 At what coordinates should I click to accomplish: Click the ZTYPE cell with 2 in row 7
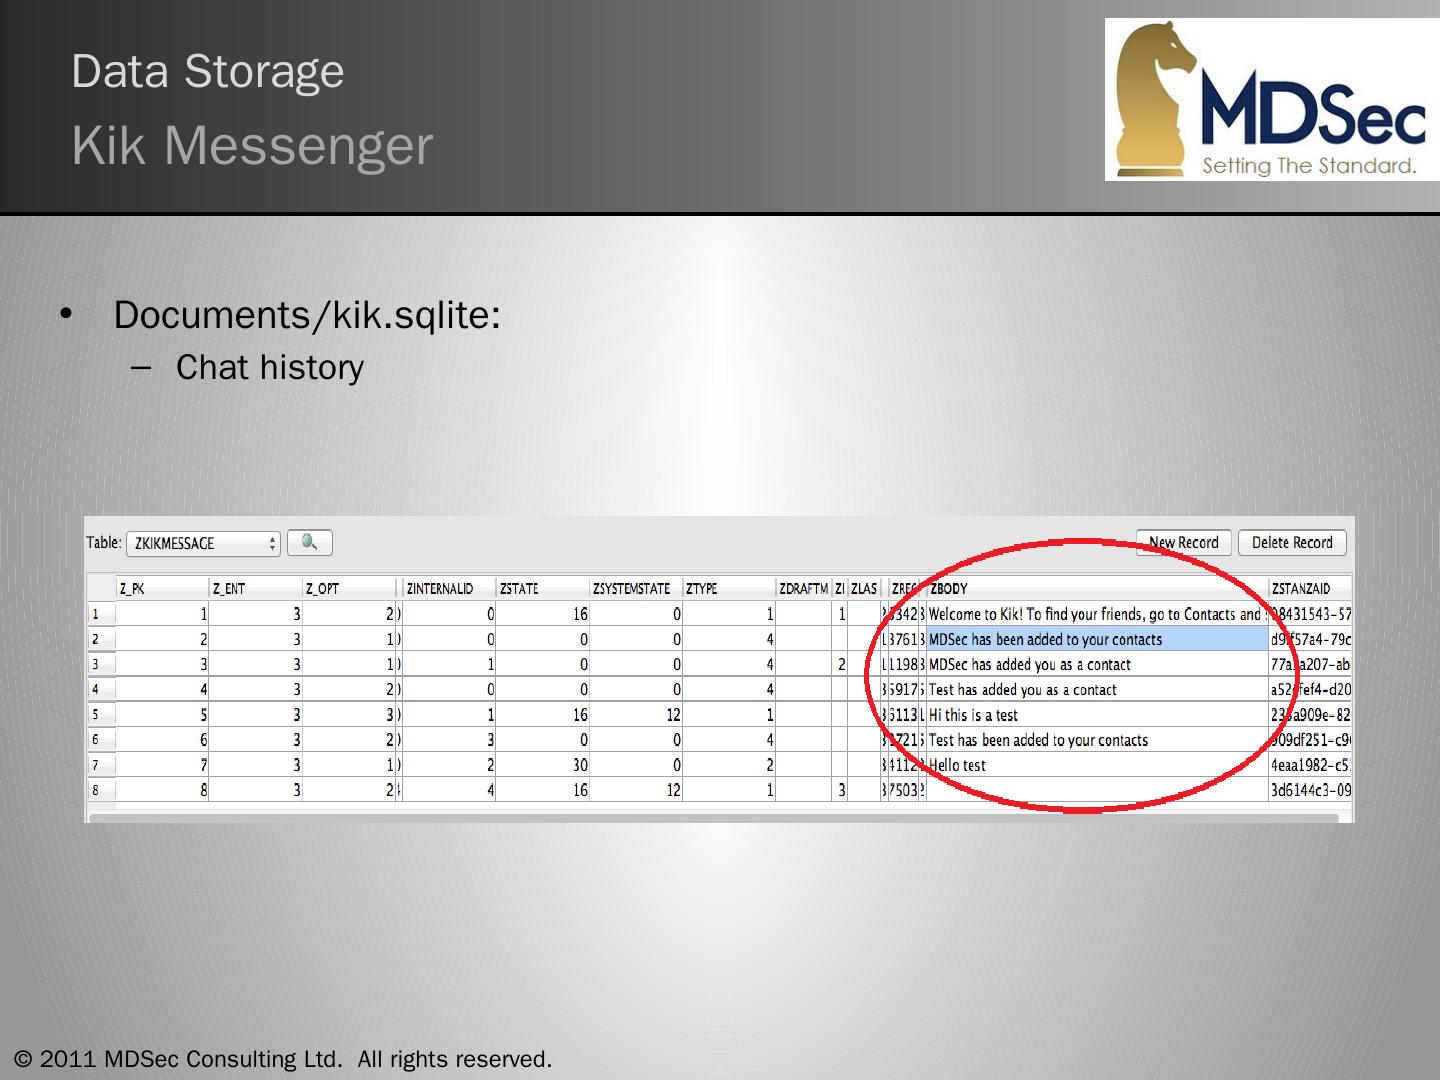coord(729,765)
